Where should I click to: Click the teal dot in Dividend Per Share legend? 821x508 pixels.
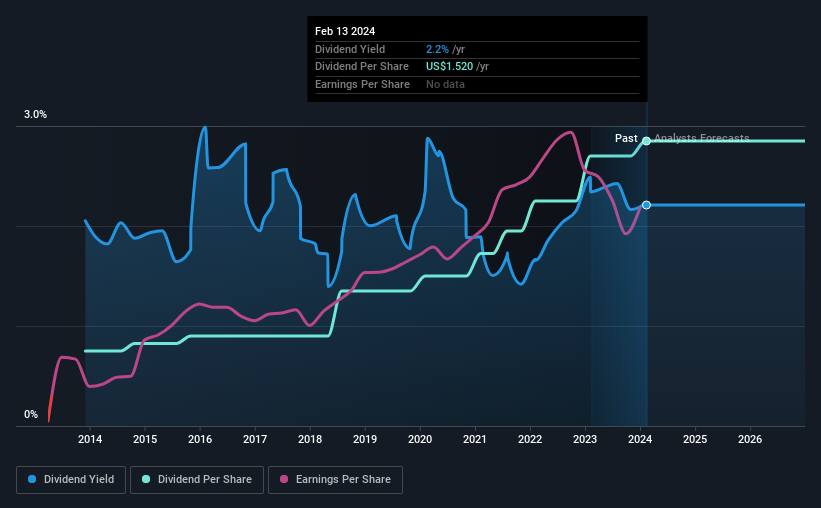click(146, 479)
